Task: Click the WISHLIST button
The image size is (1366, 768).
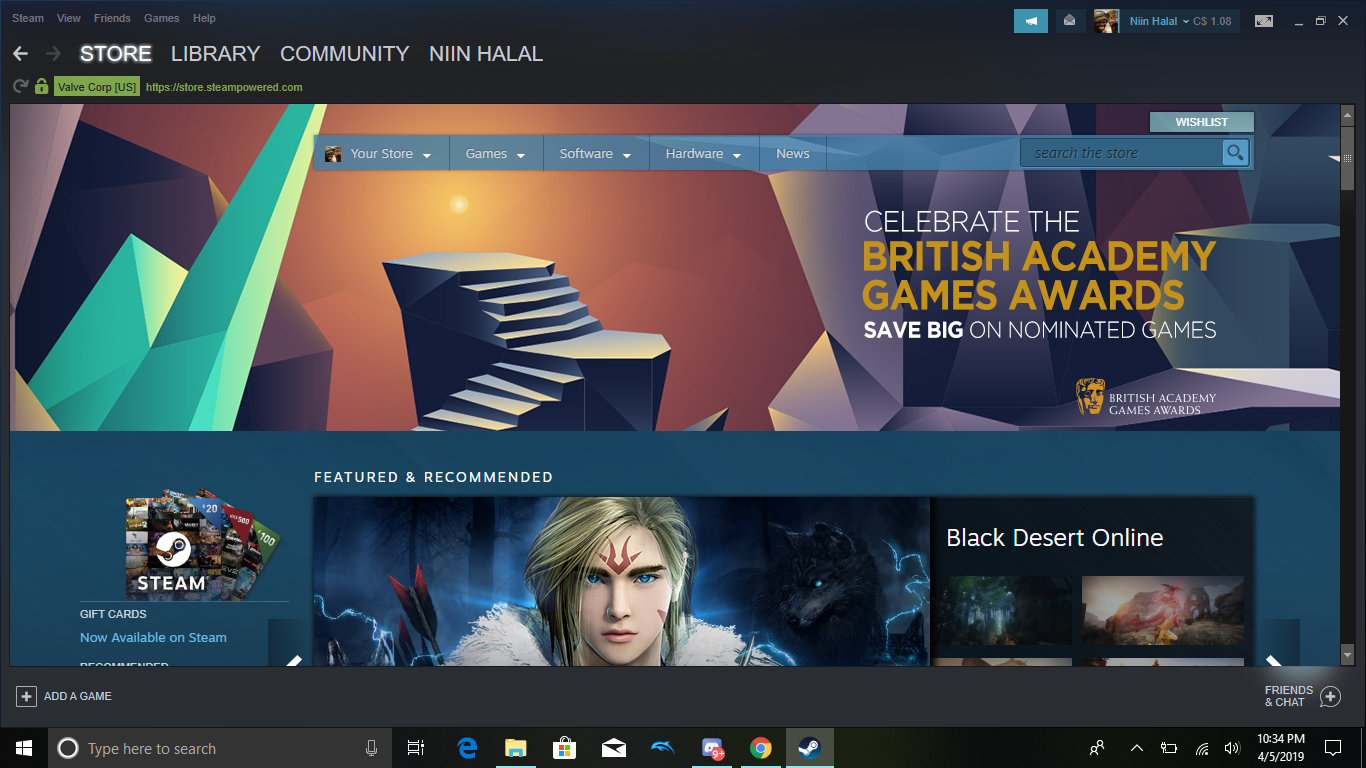Action: 1201,122
